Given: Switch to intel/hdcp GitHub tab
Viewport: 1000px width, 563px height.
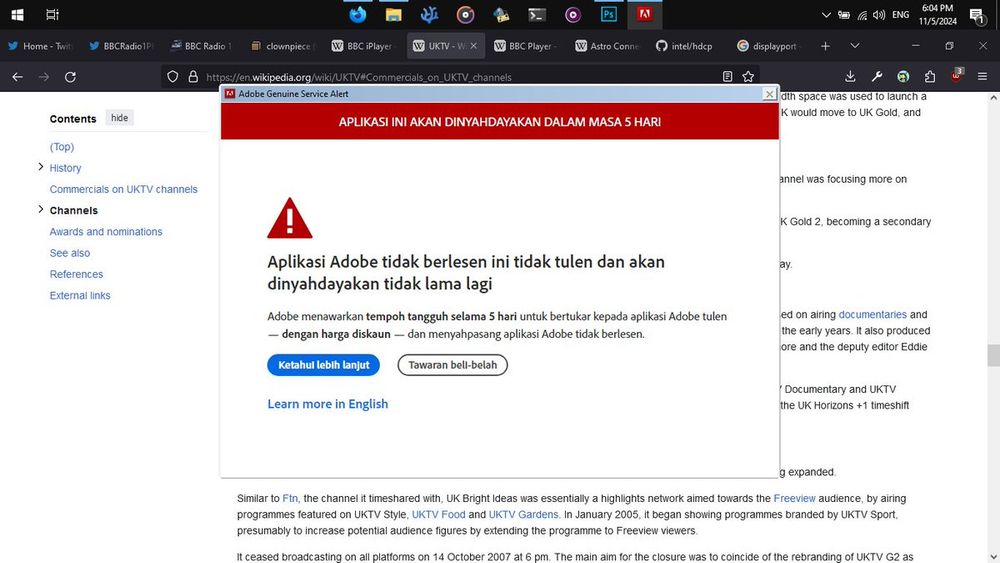Looking at the screenshot, I should click(688, 46).
